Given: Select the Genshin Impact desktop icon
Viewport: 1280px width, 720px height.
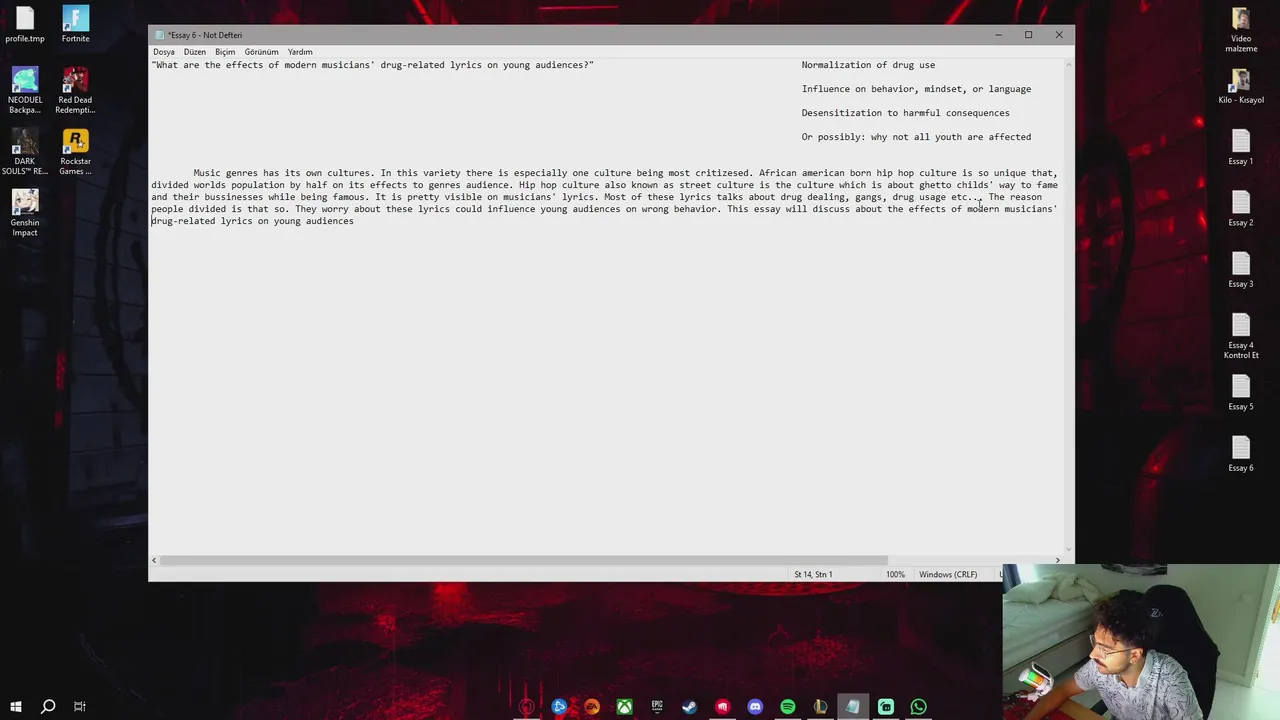Looking at the screenshot, I should pos(25,213).
